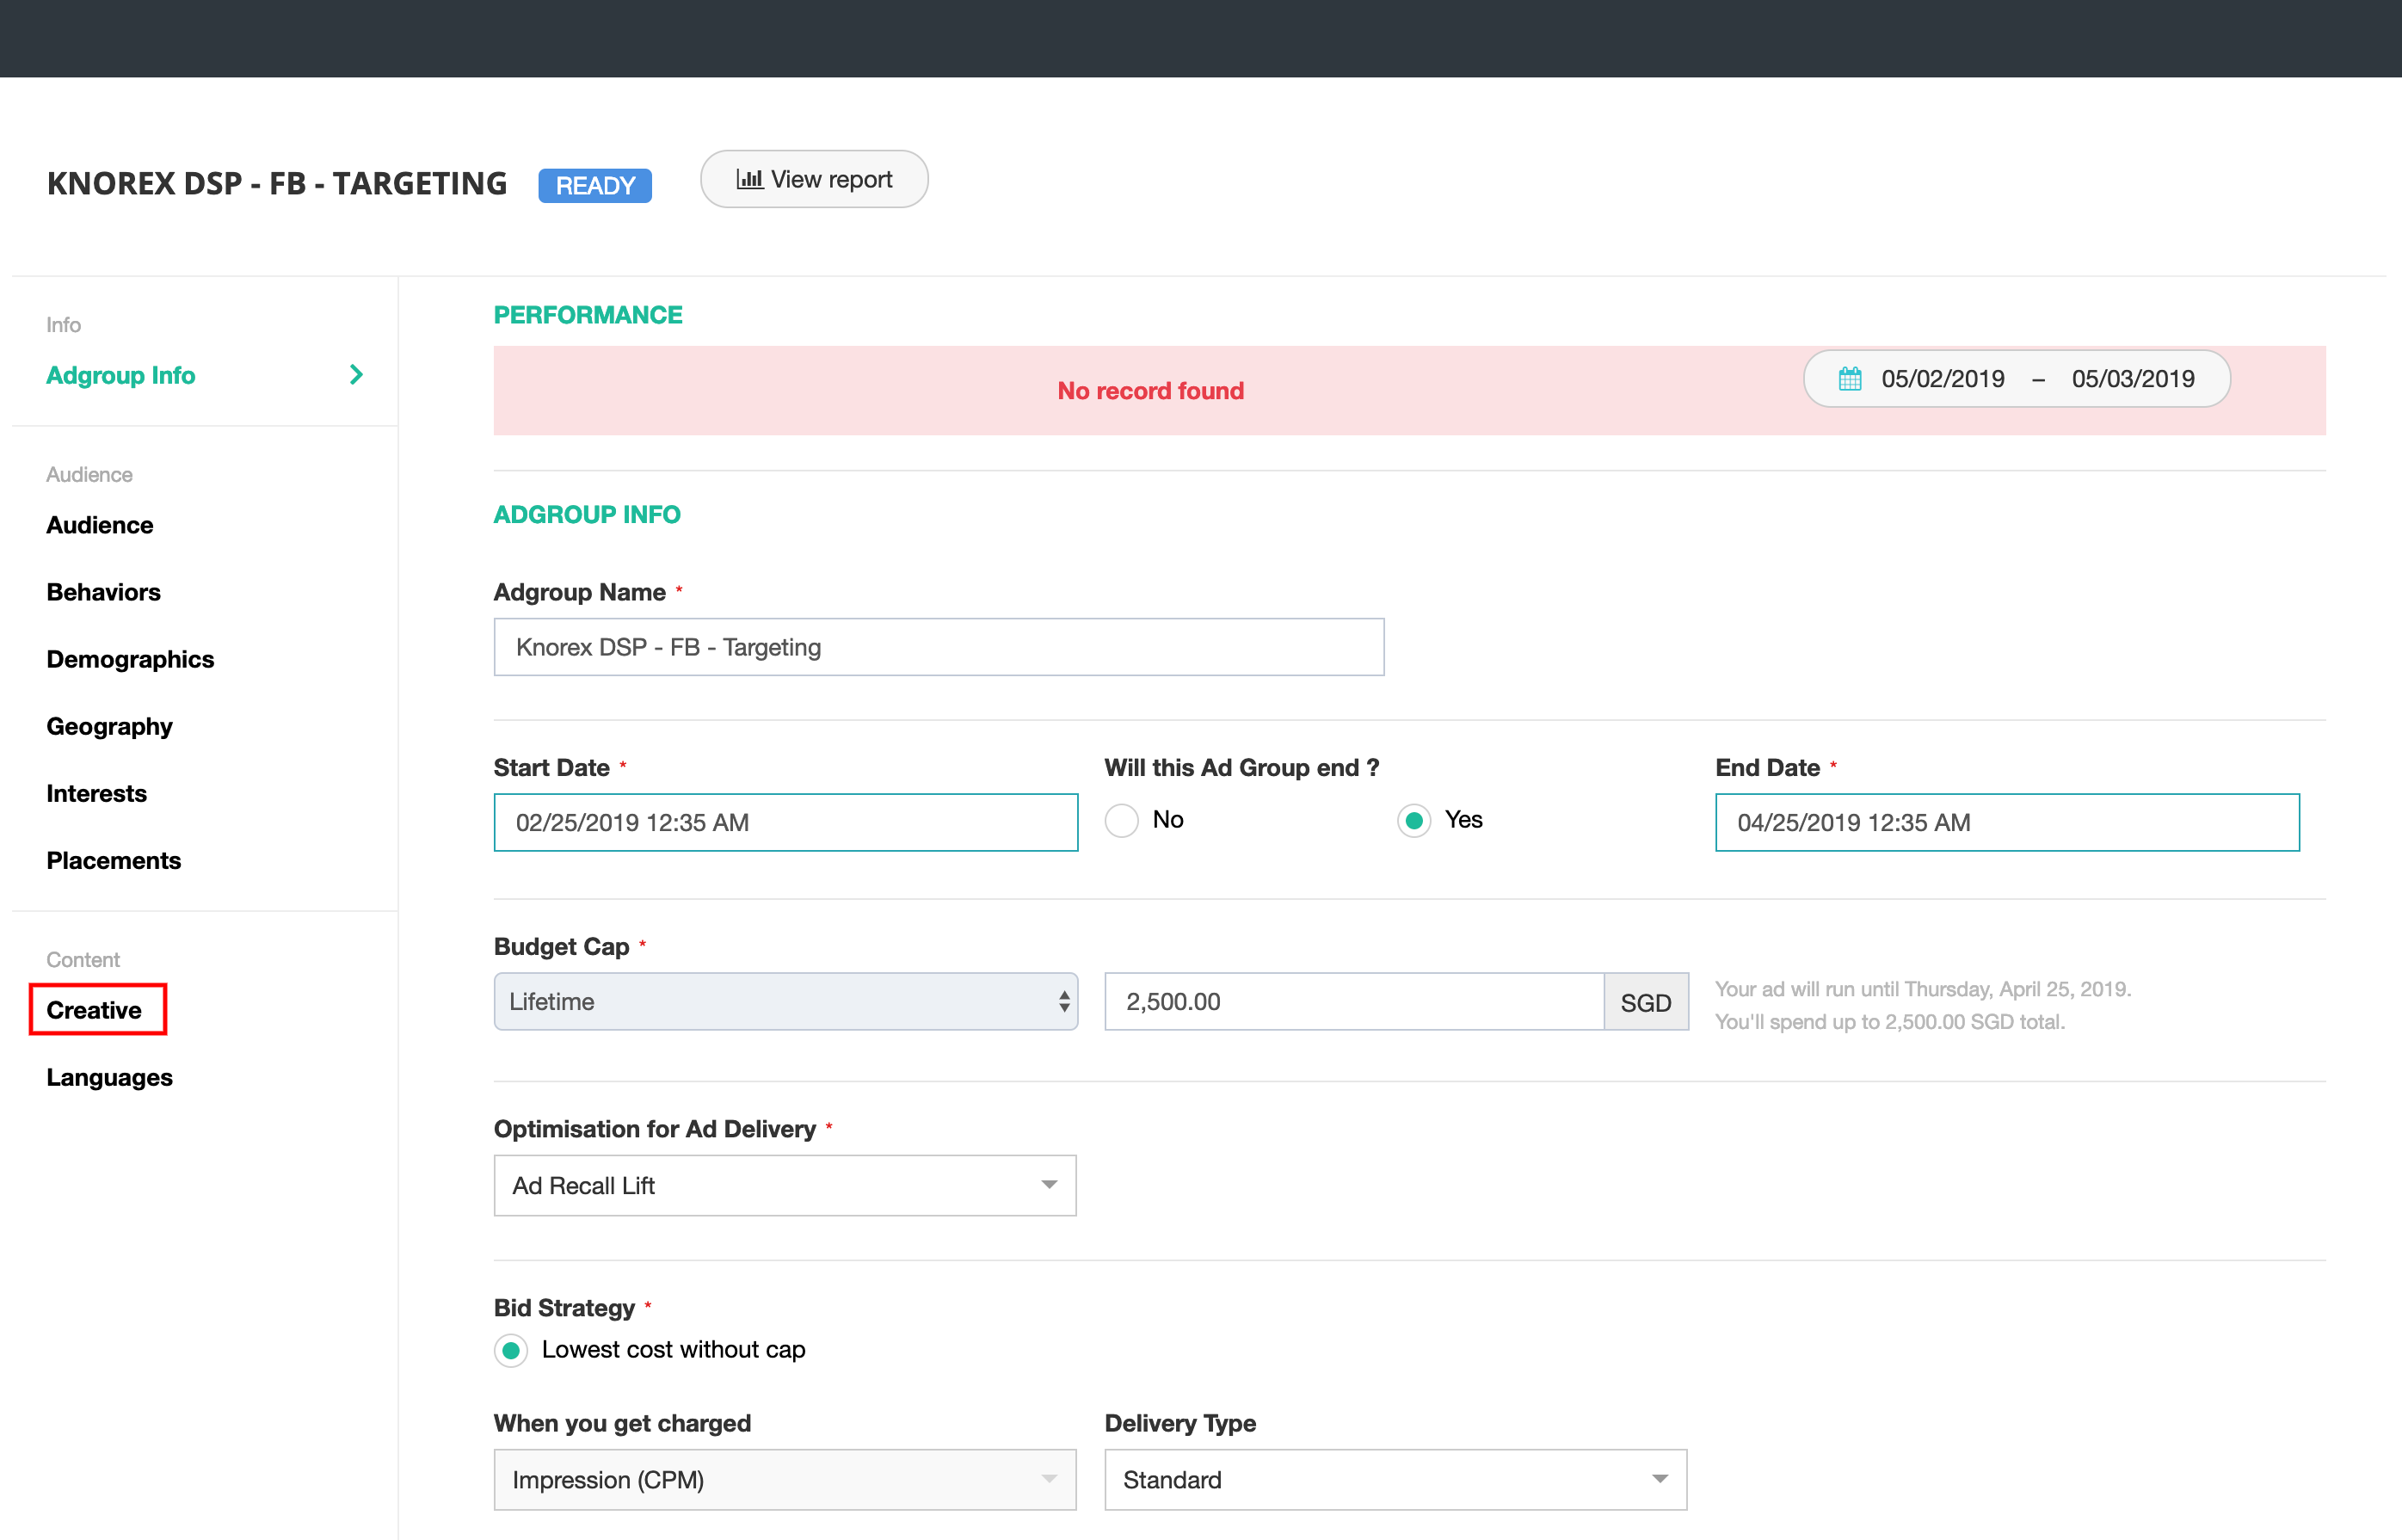The image size is (2402, 1540).
Task: Open the Standard delivery type dropdown
Action: (1395, 1479)
